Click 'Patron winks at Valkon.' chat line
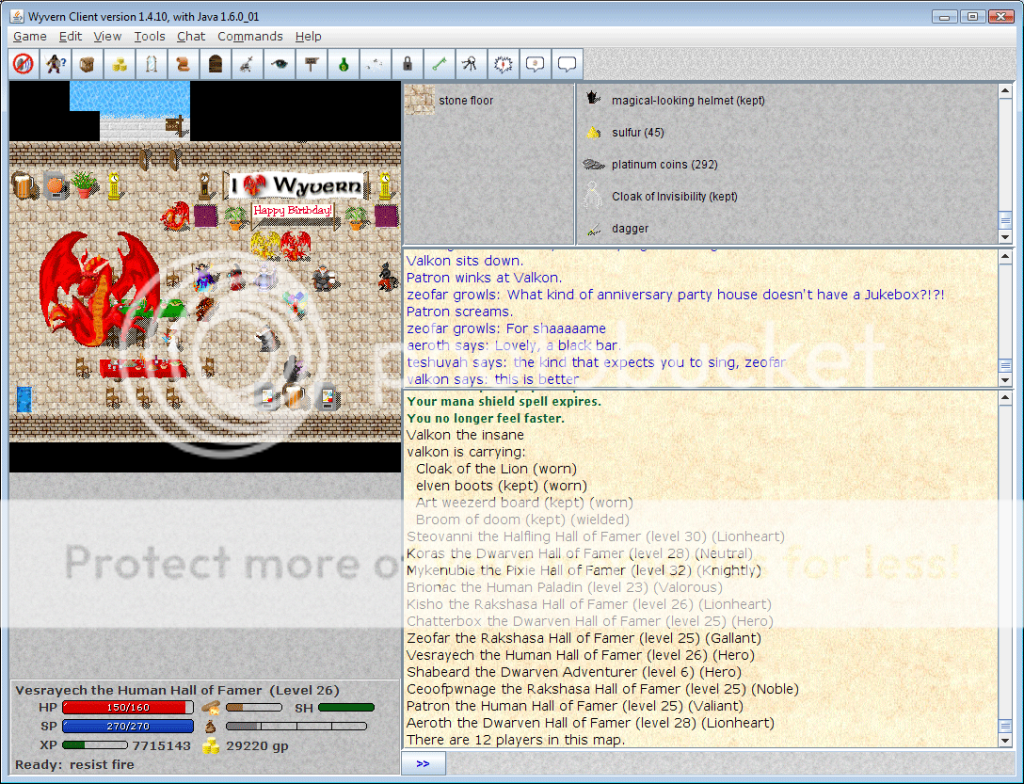 [x=484, y=278]
